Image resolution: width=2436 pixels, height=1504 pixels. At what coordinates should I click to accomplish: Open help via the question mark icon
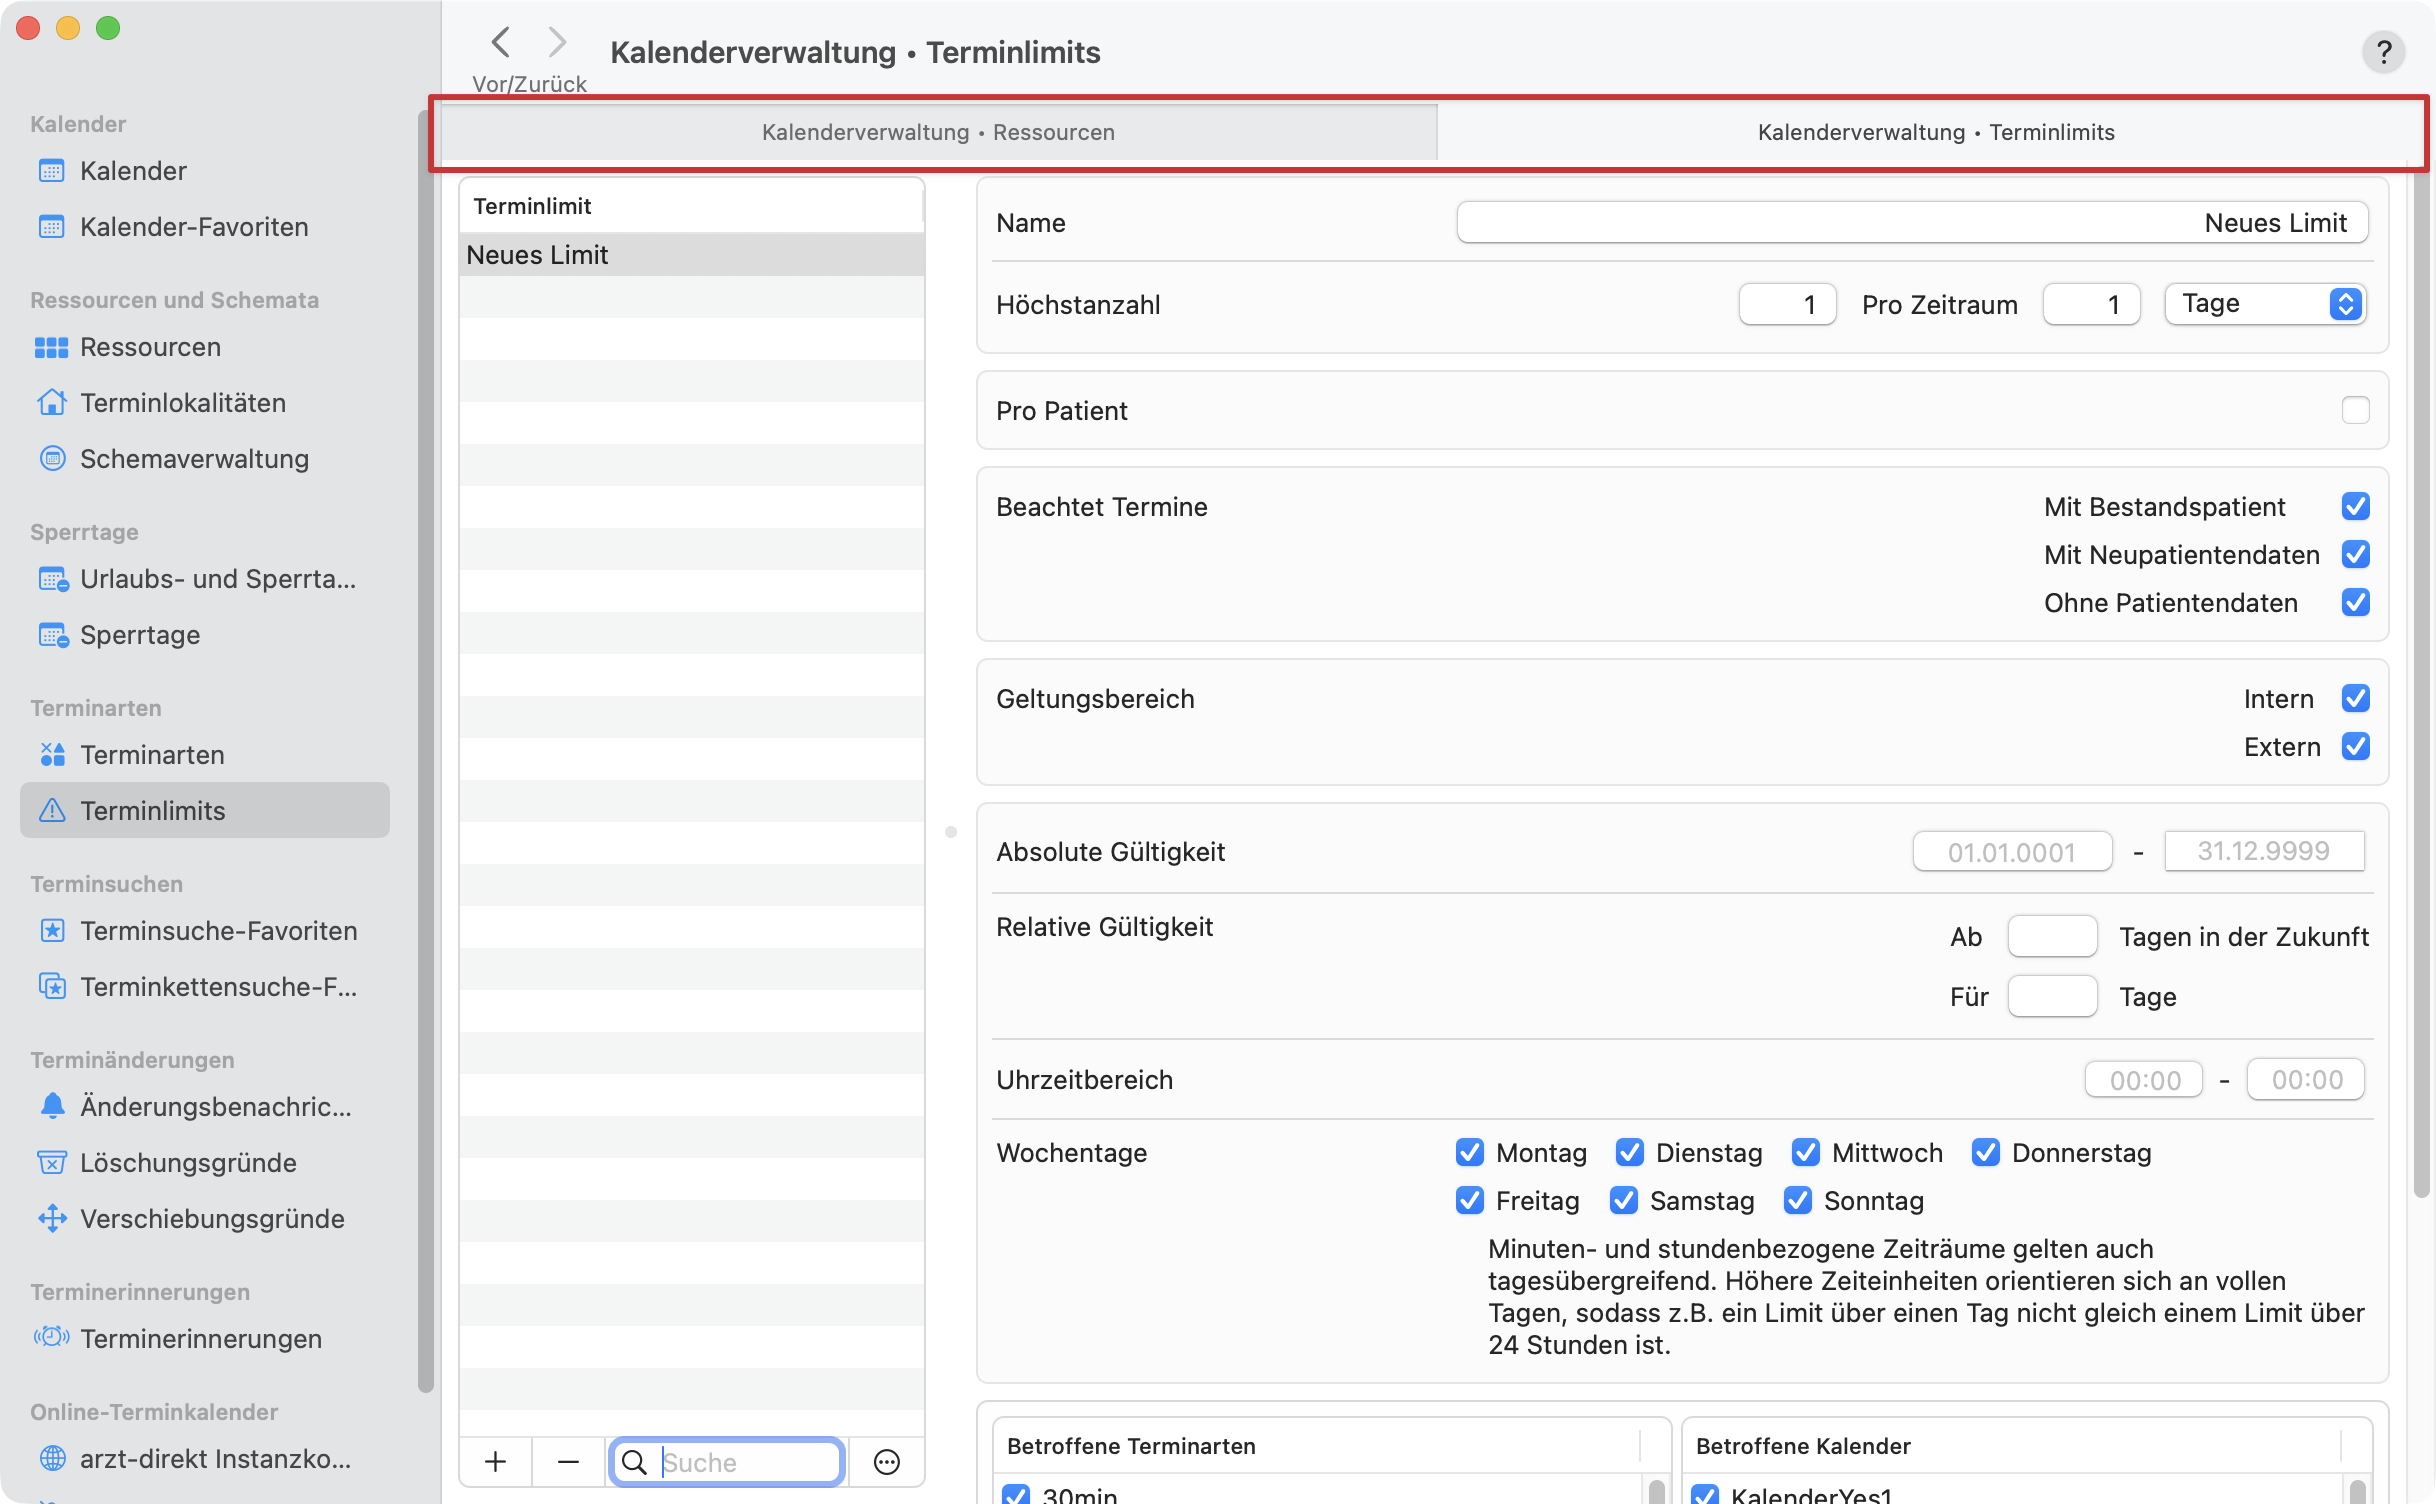(x=2385, y=52)
